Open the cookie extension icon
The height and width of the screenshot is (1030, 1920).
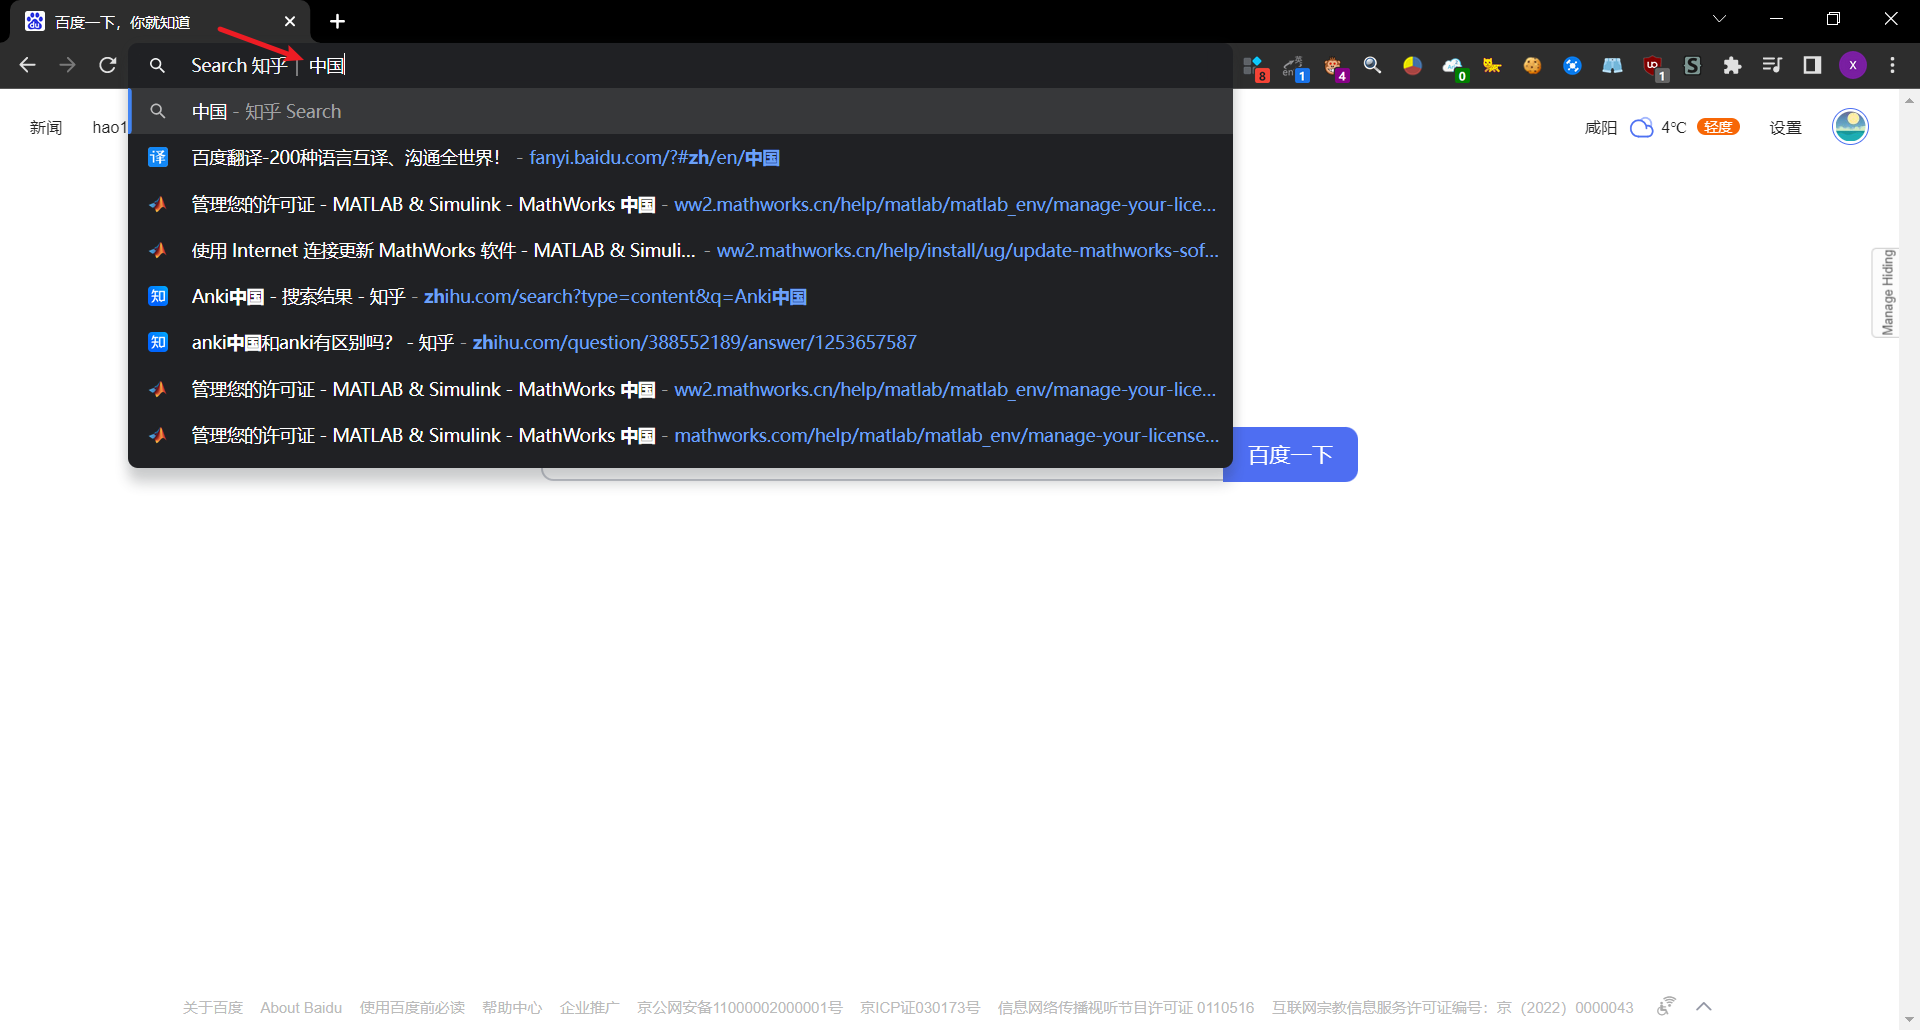click(1532, 65)
